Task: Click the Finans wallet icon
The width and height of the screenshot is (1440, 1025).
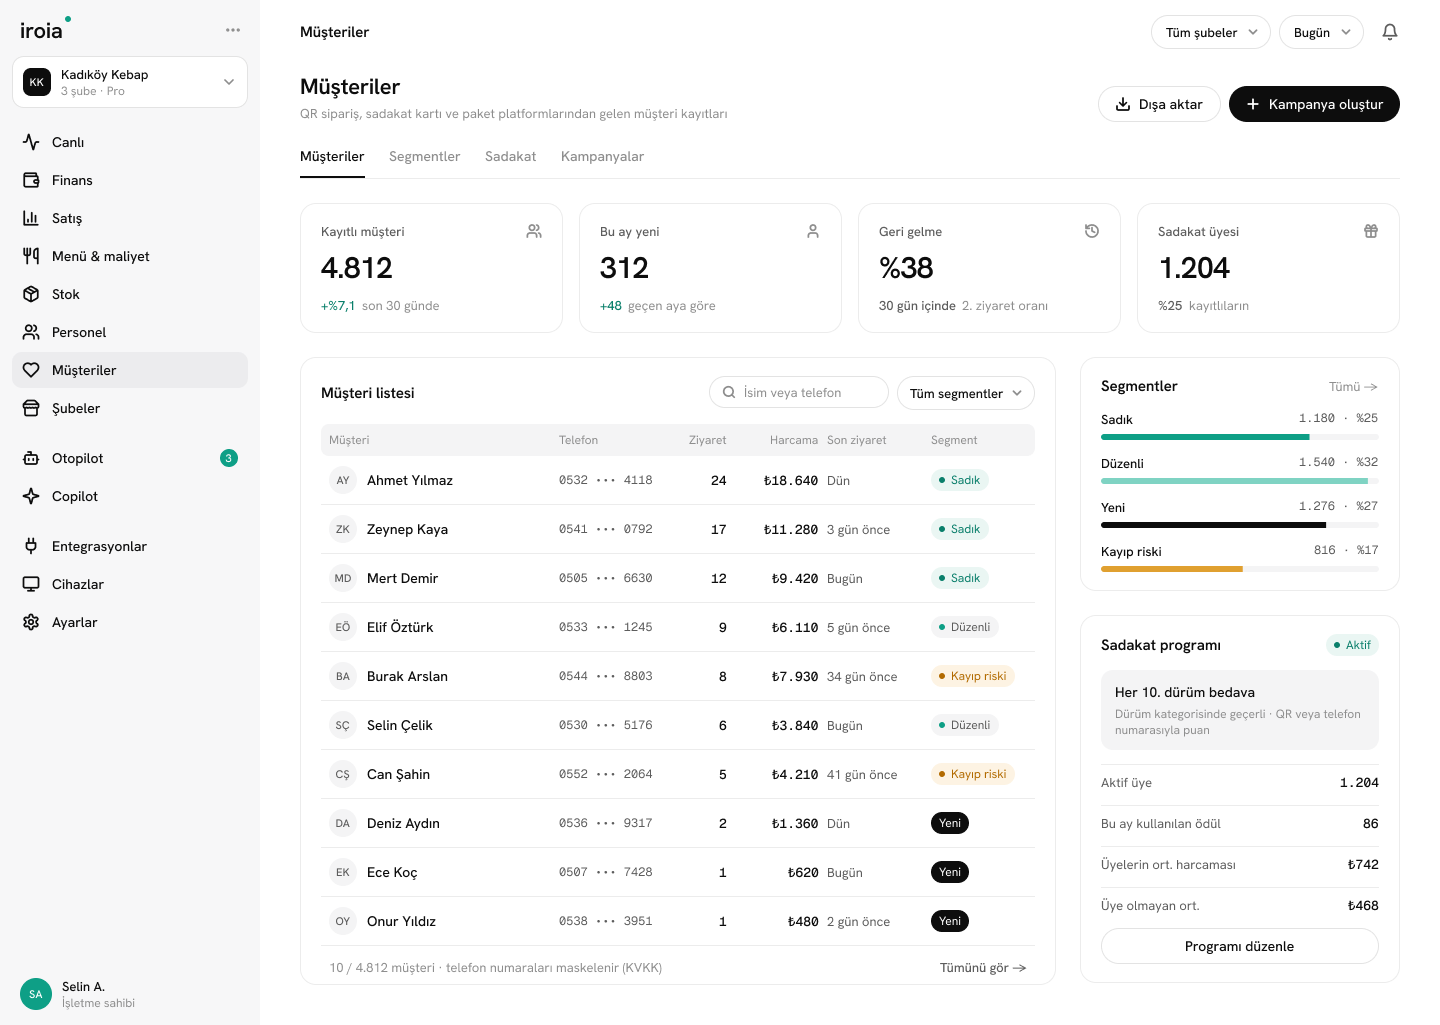Action: [31, 180]
